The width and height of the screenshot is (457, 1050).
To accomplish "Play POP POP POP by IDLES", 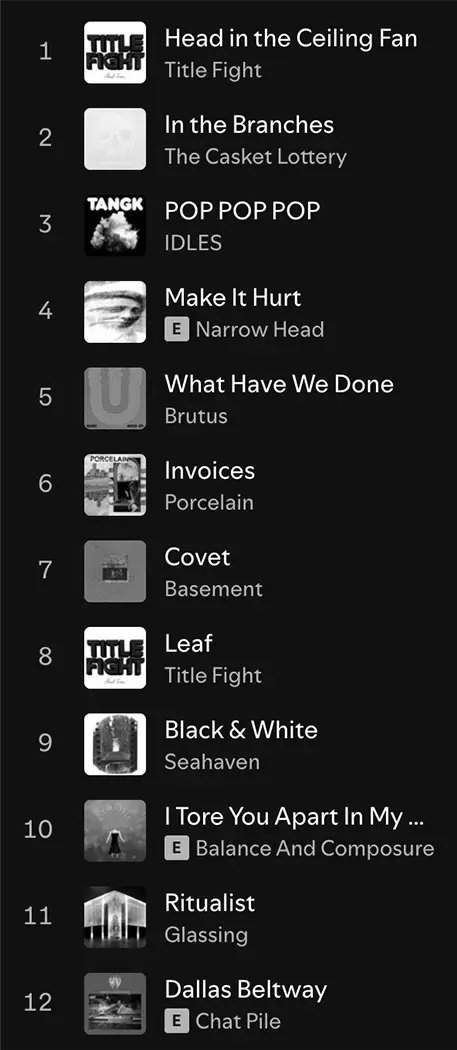I will coord(243,211).
